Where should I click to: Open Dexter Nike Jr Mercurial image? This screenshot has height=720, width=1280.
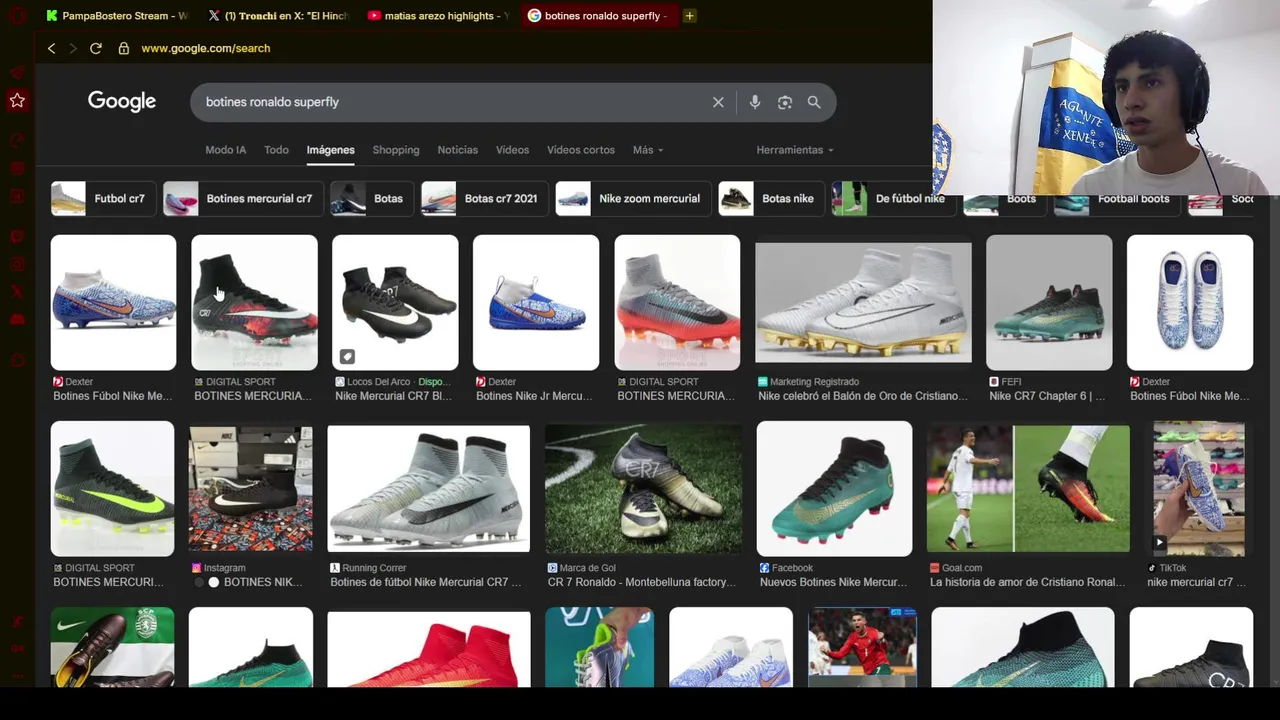[536, 303]
